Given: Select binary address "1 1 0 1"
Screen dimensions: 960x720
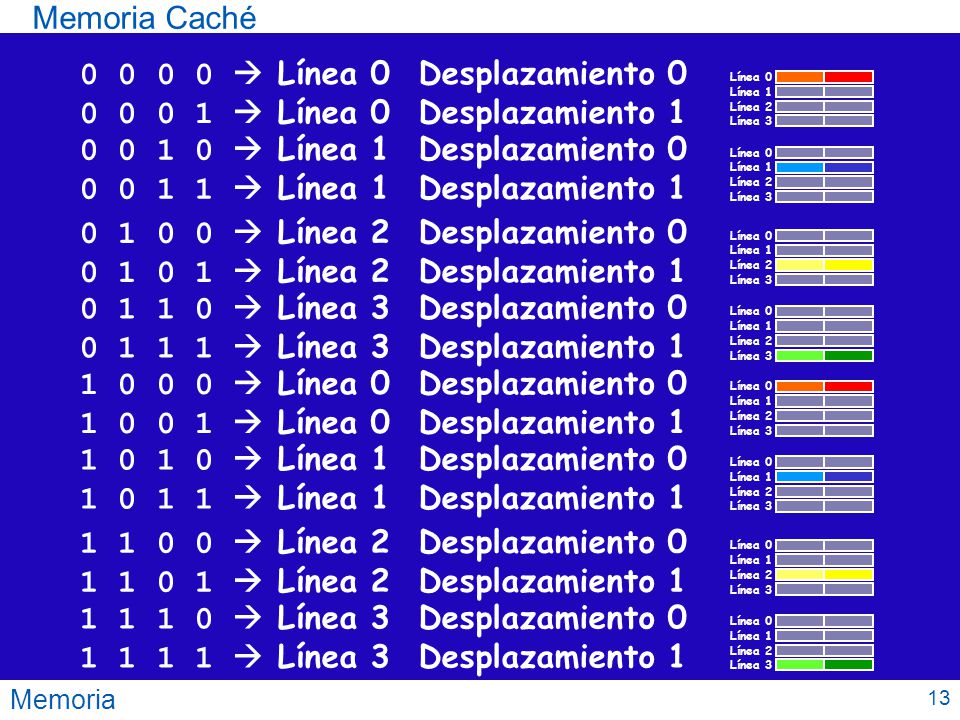Looking at the screenshot, I should pyautogui.click(x=146, y=582).
